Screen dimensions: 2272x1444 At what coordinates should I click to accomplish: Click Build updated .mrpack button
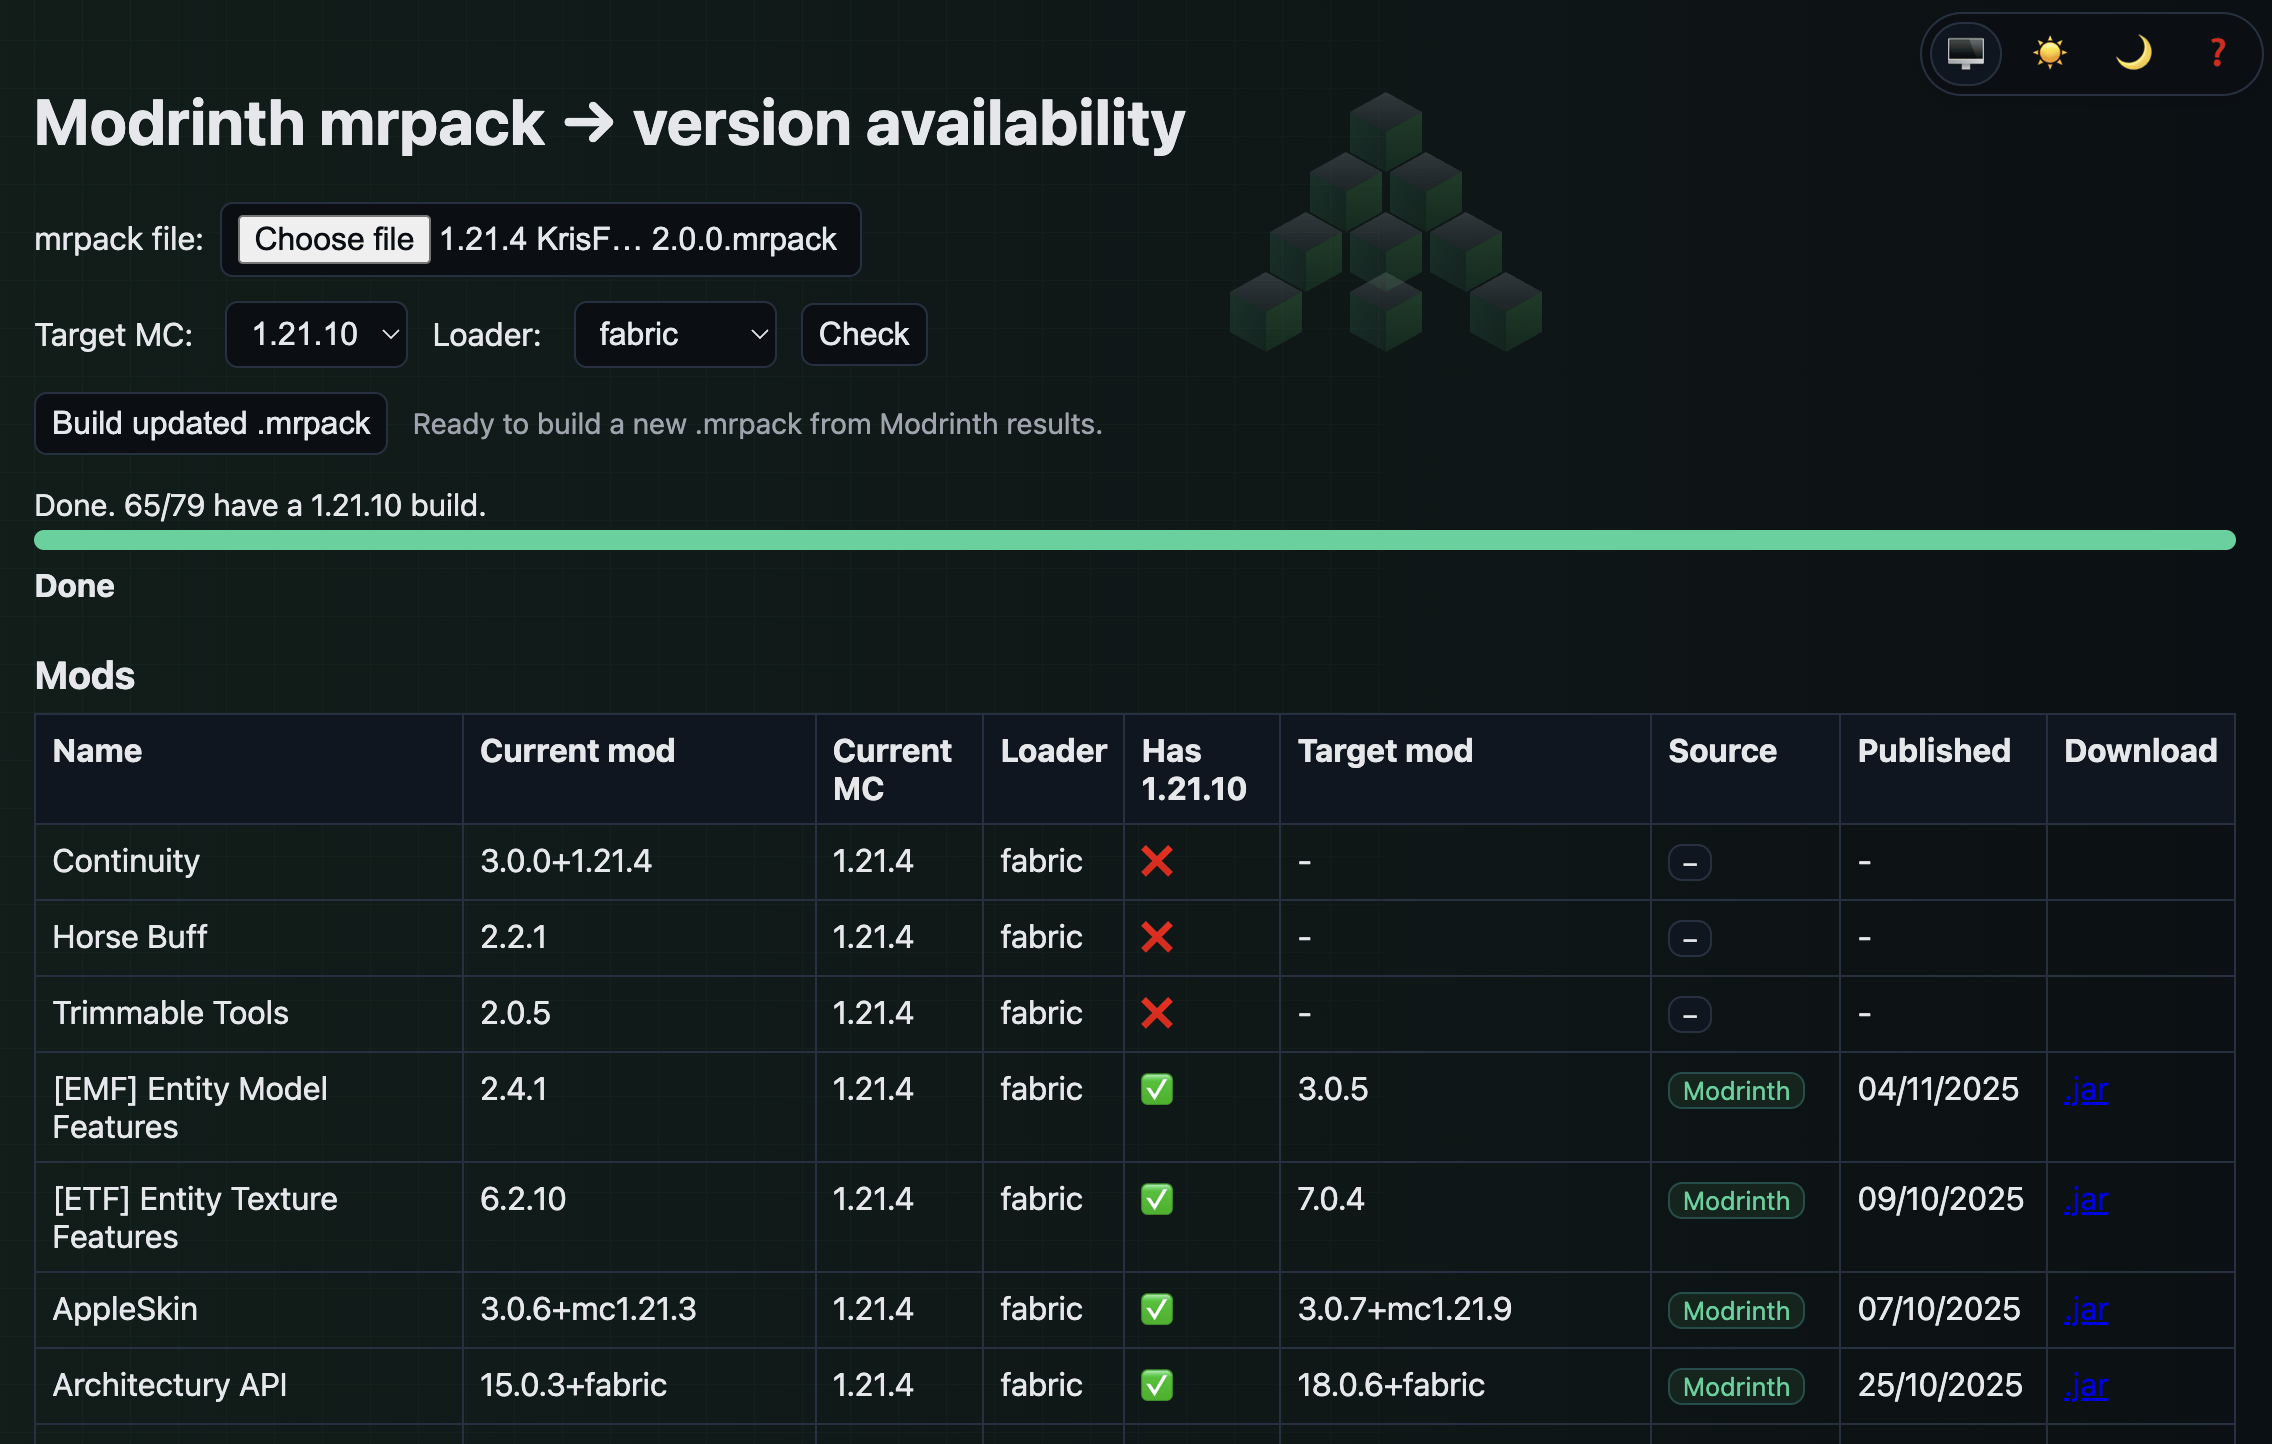click(x=211, y=423)
